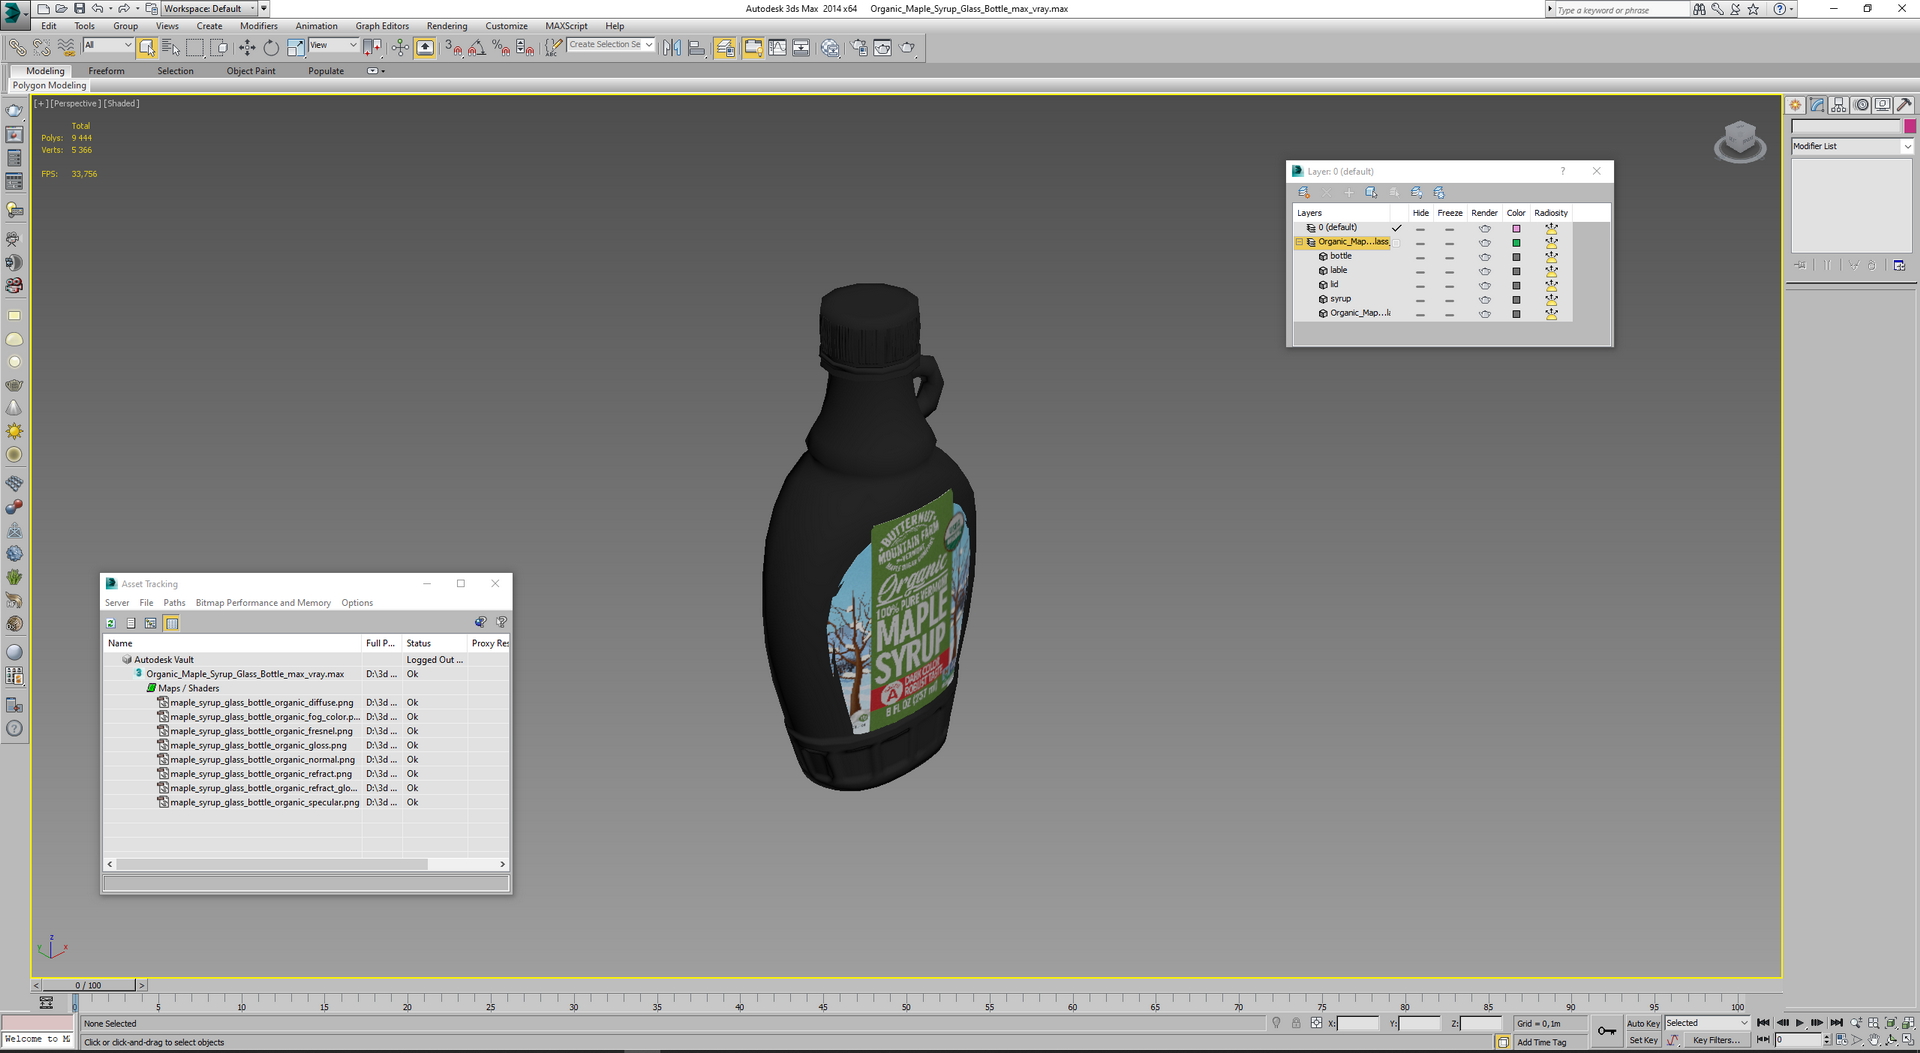
Task: Open the Workspace: Default dropdown
Action: click(209, 8)
